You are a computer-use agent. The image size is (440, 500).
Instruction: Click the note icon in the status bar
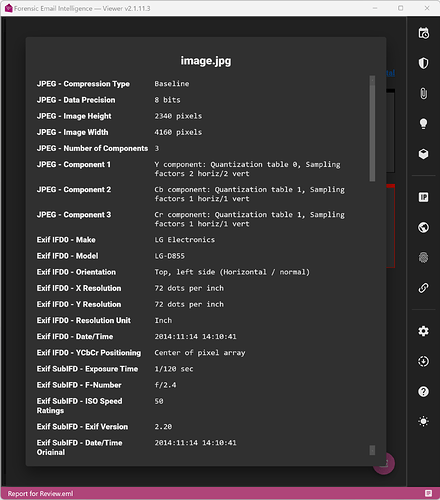point(428,493)
